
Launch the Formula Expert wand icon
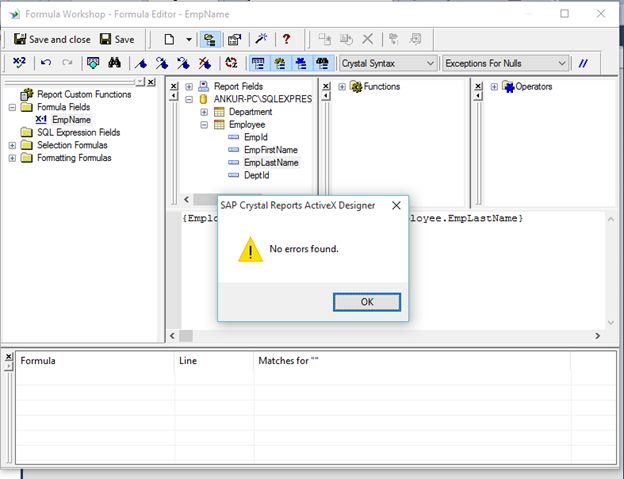[261, 39]
